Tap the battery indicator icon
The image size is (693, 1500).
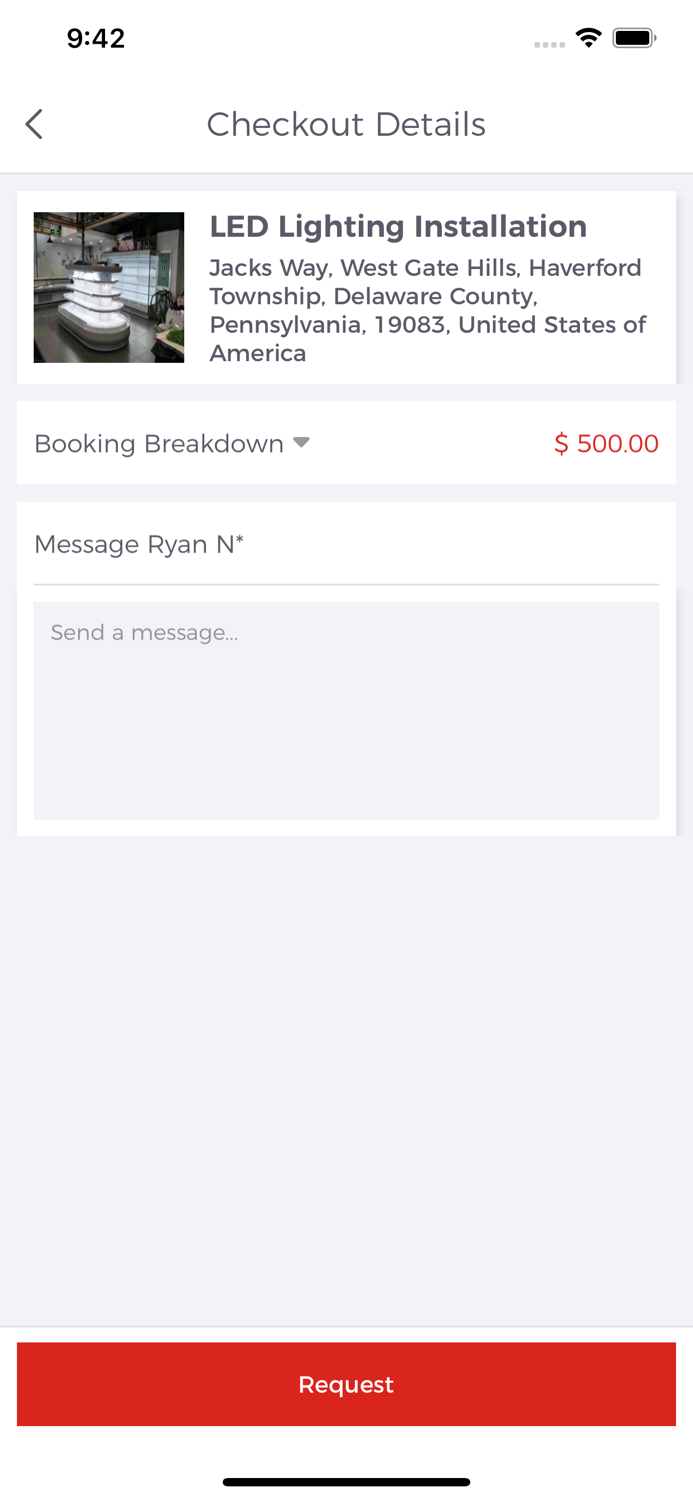(634, 38)
